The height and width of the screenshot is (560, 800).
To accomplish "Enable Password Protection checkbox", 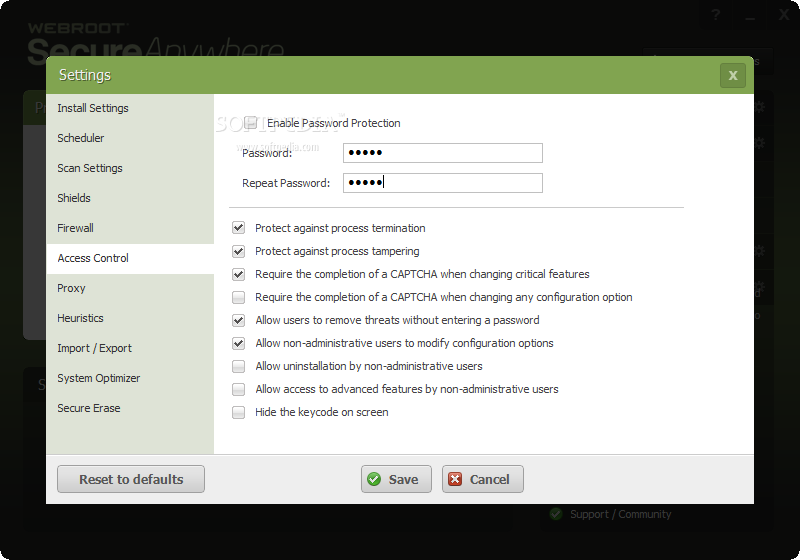I will [251, 123].
